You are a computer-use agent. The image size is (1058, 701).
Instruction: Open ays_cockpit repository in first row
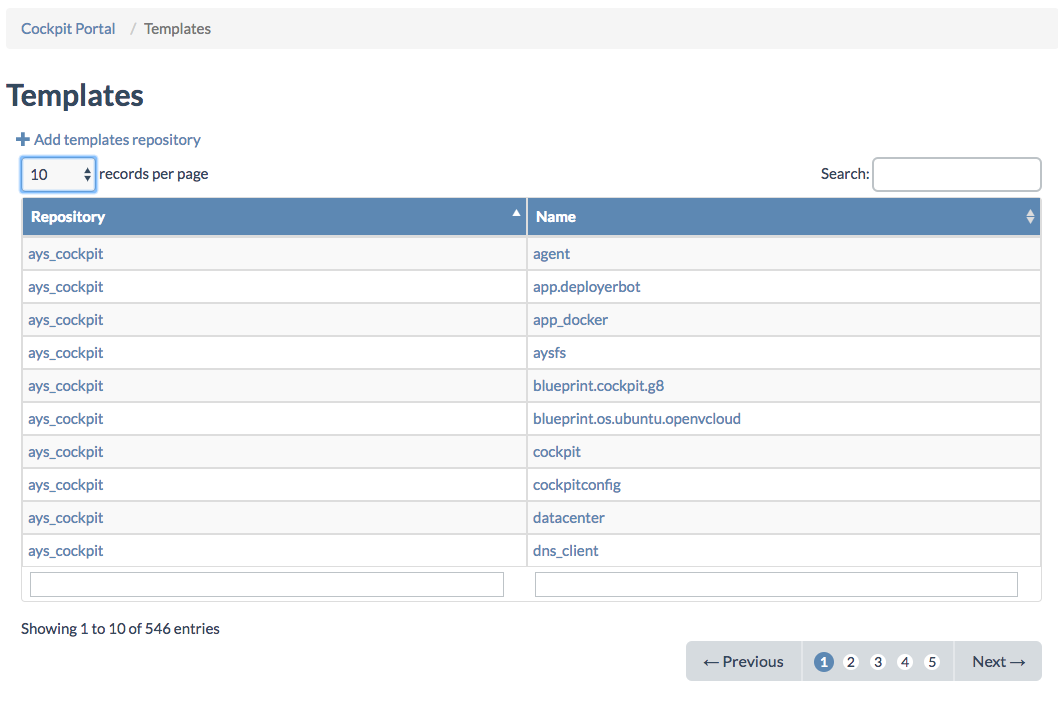(x=65, y=254)
